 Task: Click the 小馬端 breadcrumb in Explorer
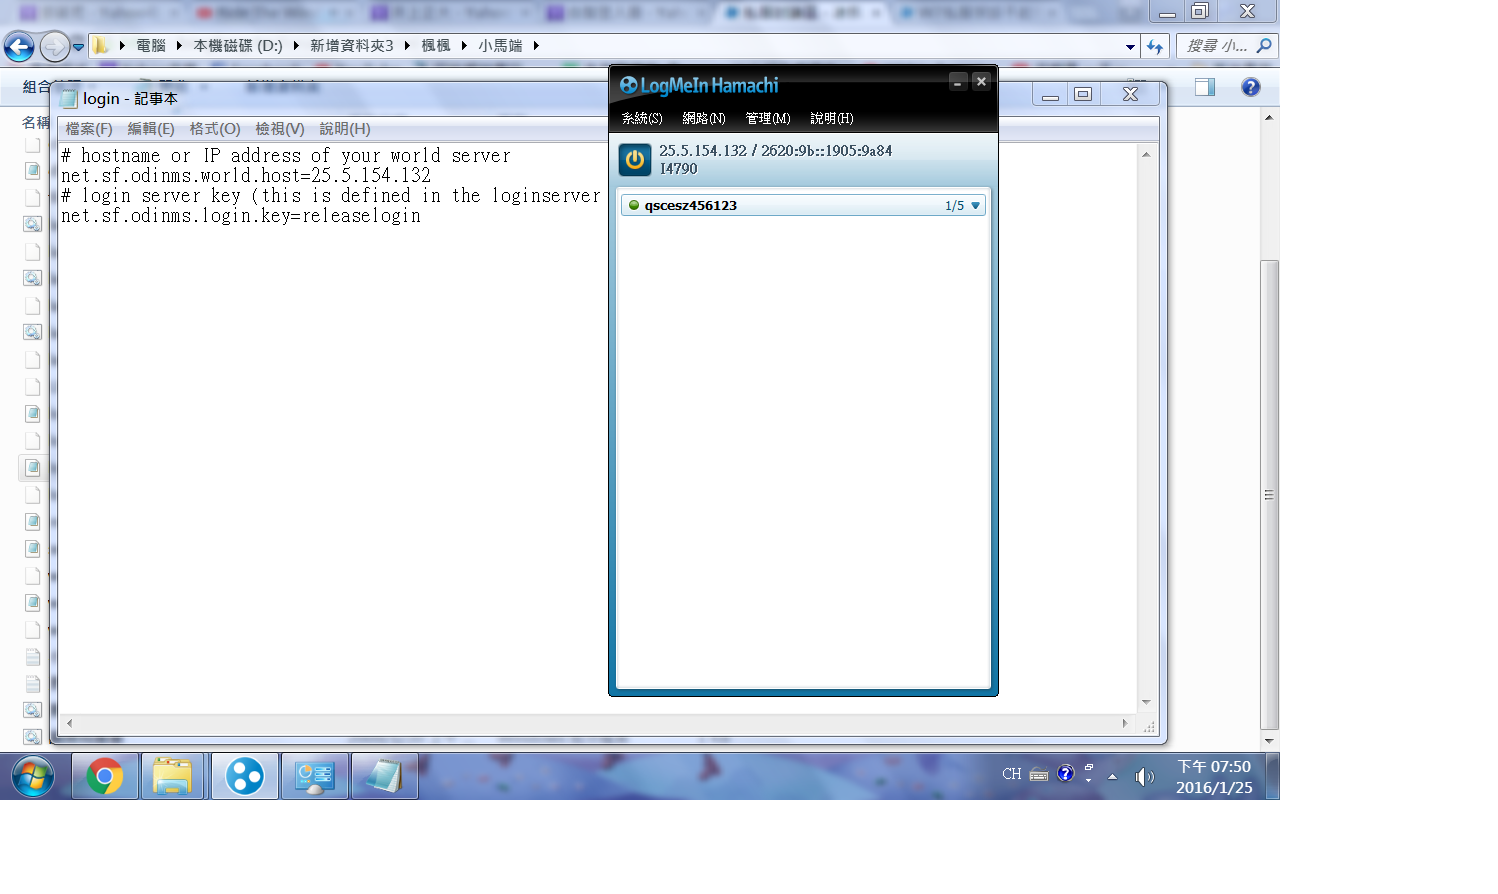click(500, 46)
